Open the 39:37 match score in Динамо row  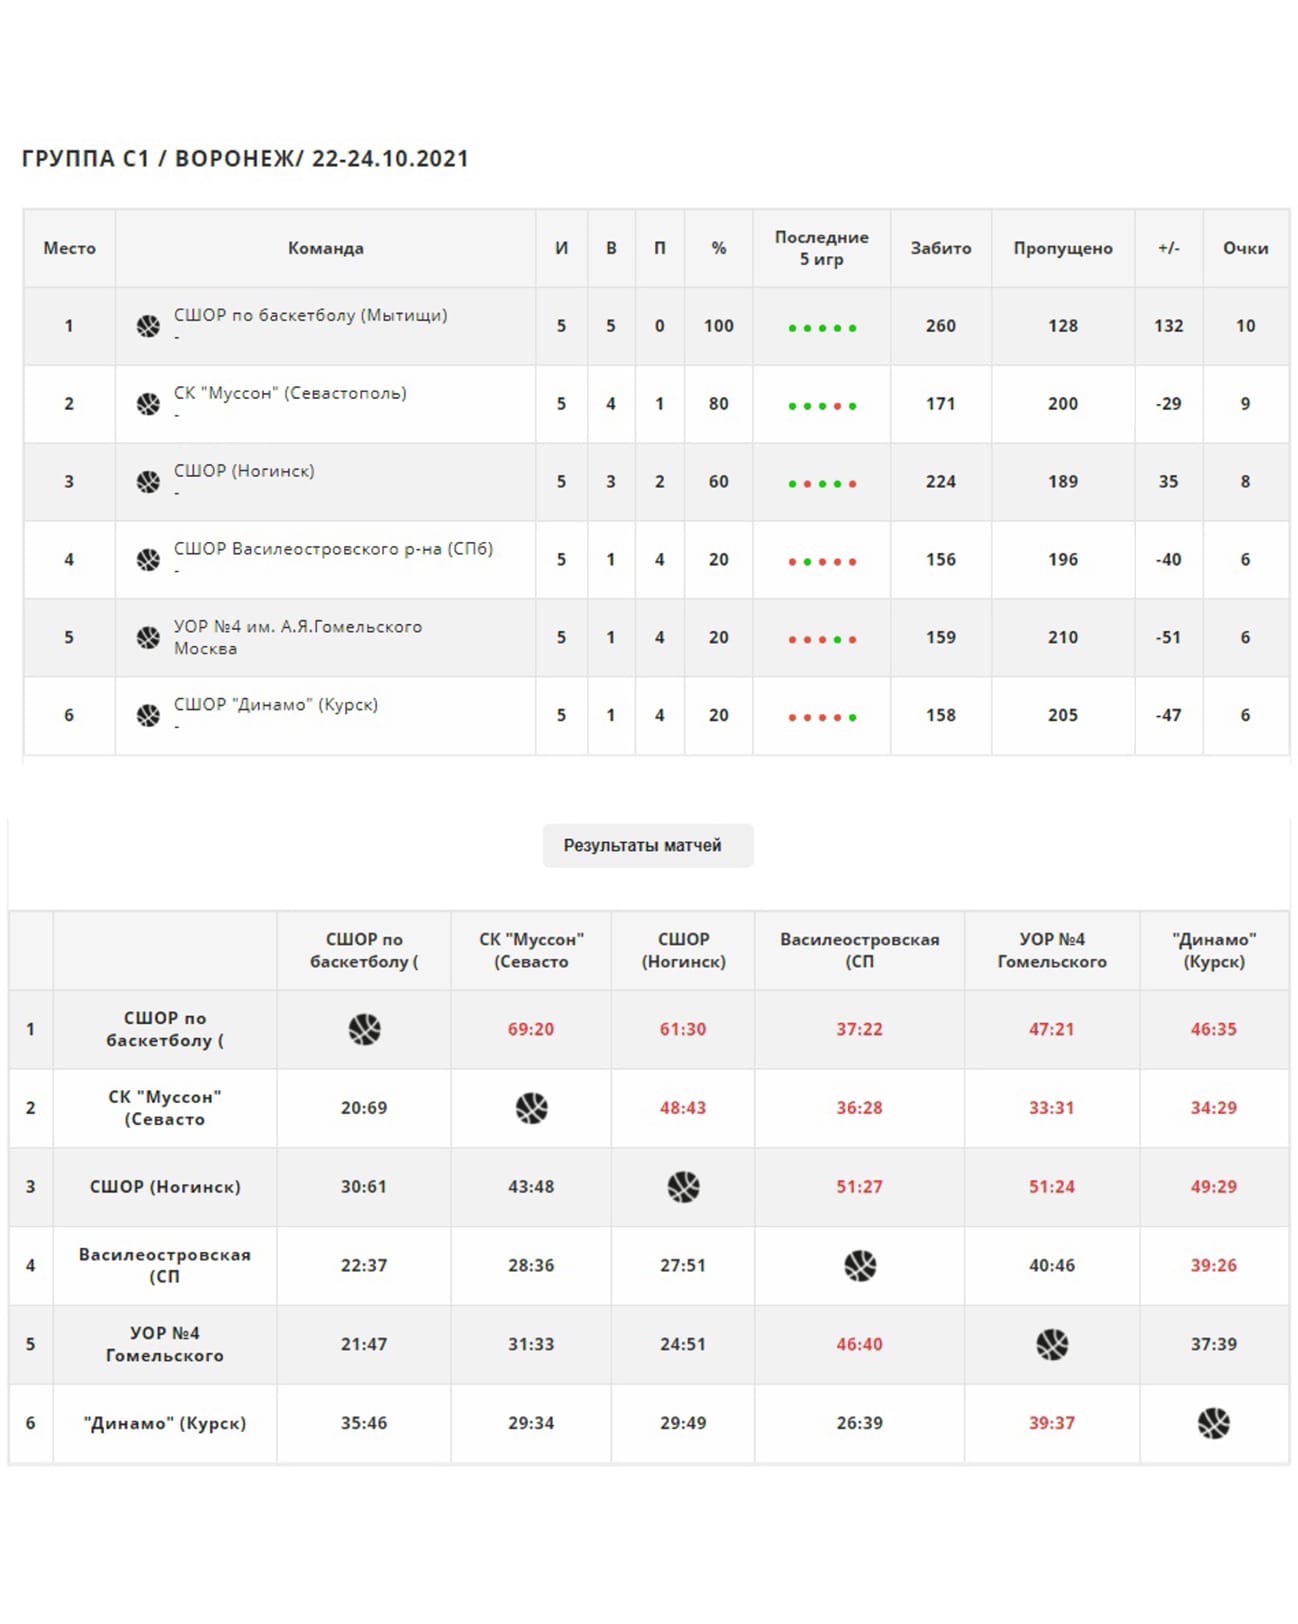(1052, 1423)
